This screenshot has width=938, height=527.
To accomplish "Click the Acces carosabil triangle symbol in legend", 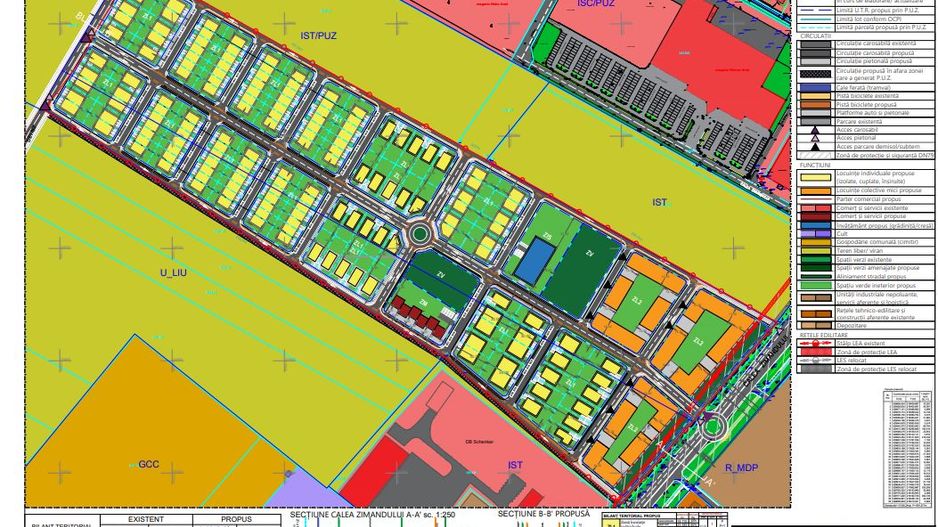I will pyautogui.click(x=815, y=130).
